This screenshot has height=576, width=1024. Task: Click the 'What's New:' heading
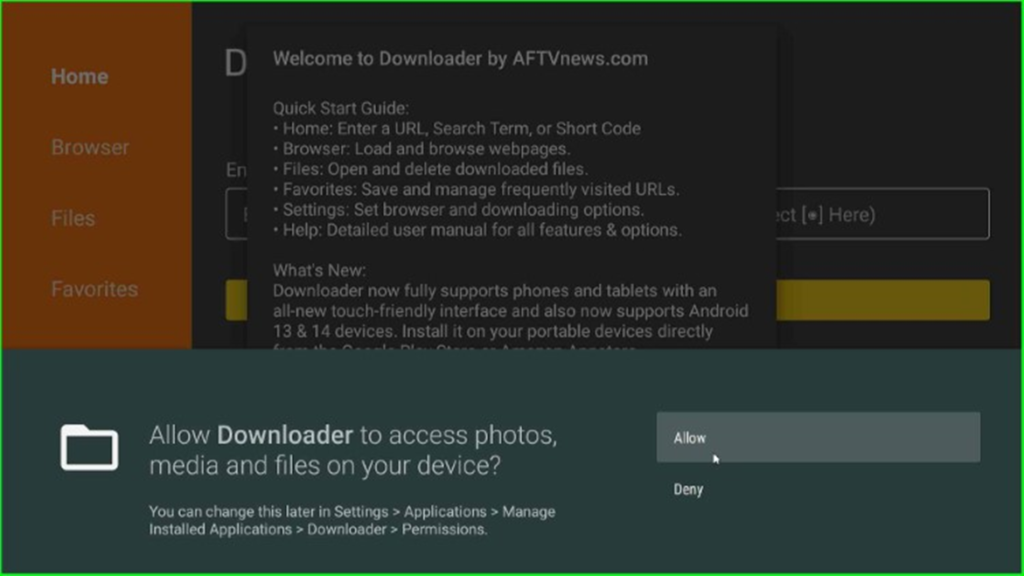[x=319, y=270]
